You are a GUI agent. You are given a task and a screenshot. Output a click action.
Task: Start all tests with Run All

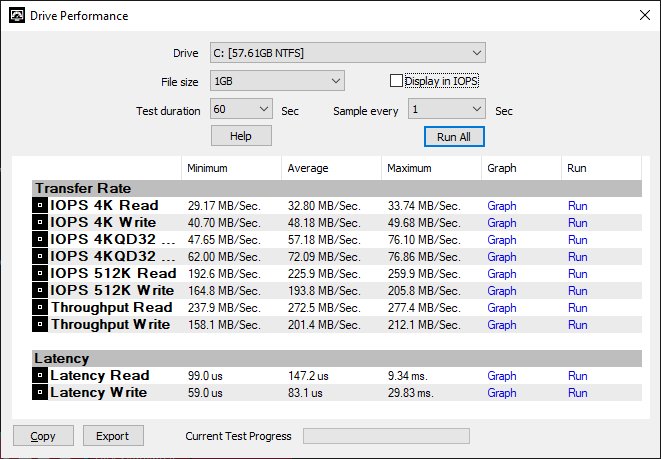coord(454,137)
